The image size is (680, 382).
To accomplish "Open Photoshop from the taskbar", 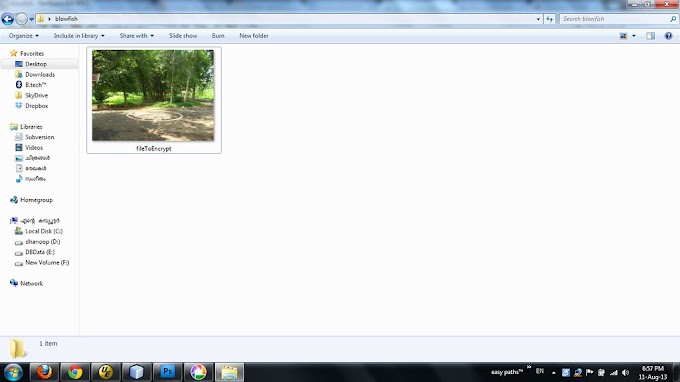I will click(x=167, y=372).
